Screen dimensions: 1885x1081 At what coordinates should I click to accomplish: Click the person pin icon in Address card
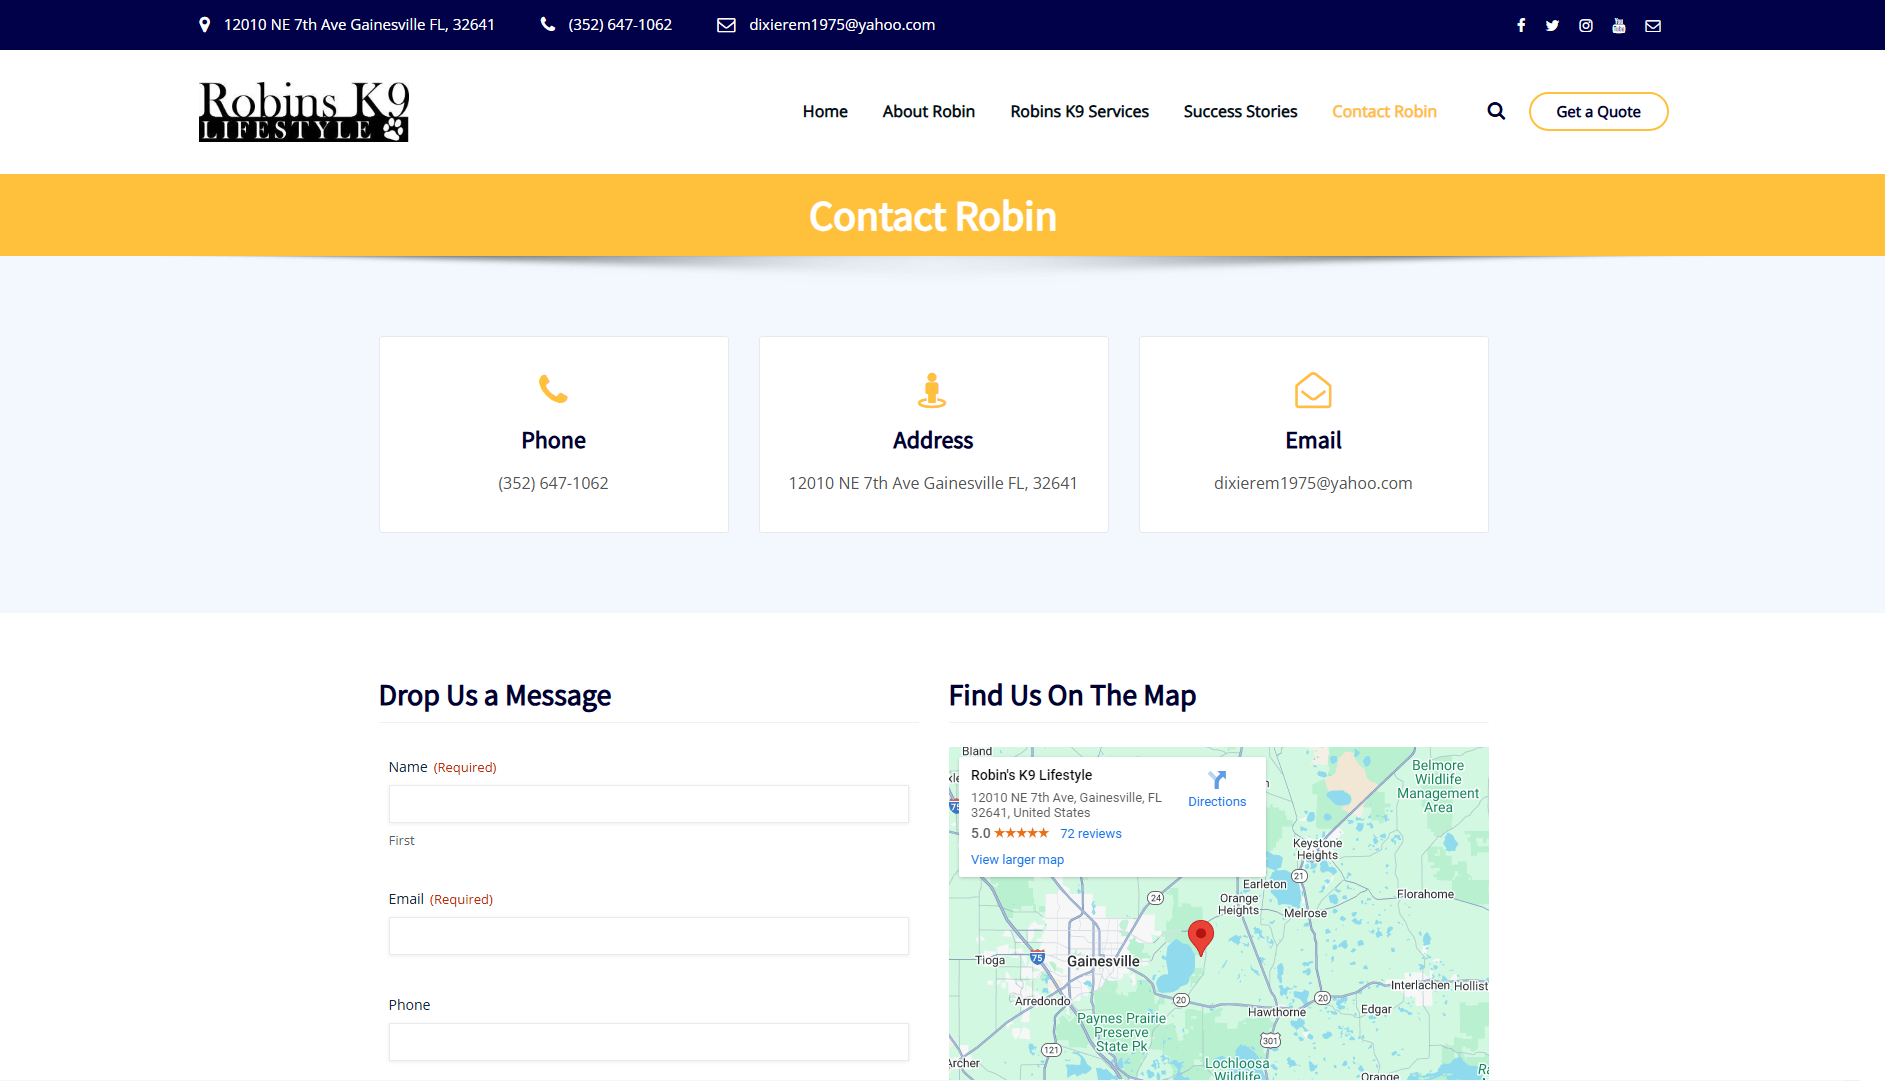(932, 390)
